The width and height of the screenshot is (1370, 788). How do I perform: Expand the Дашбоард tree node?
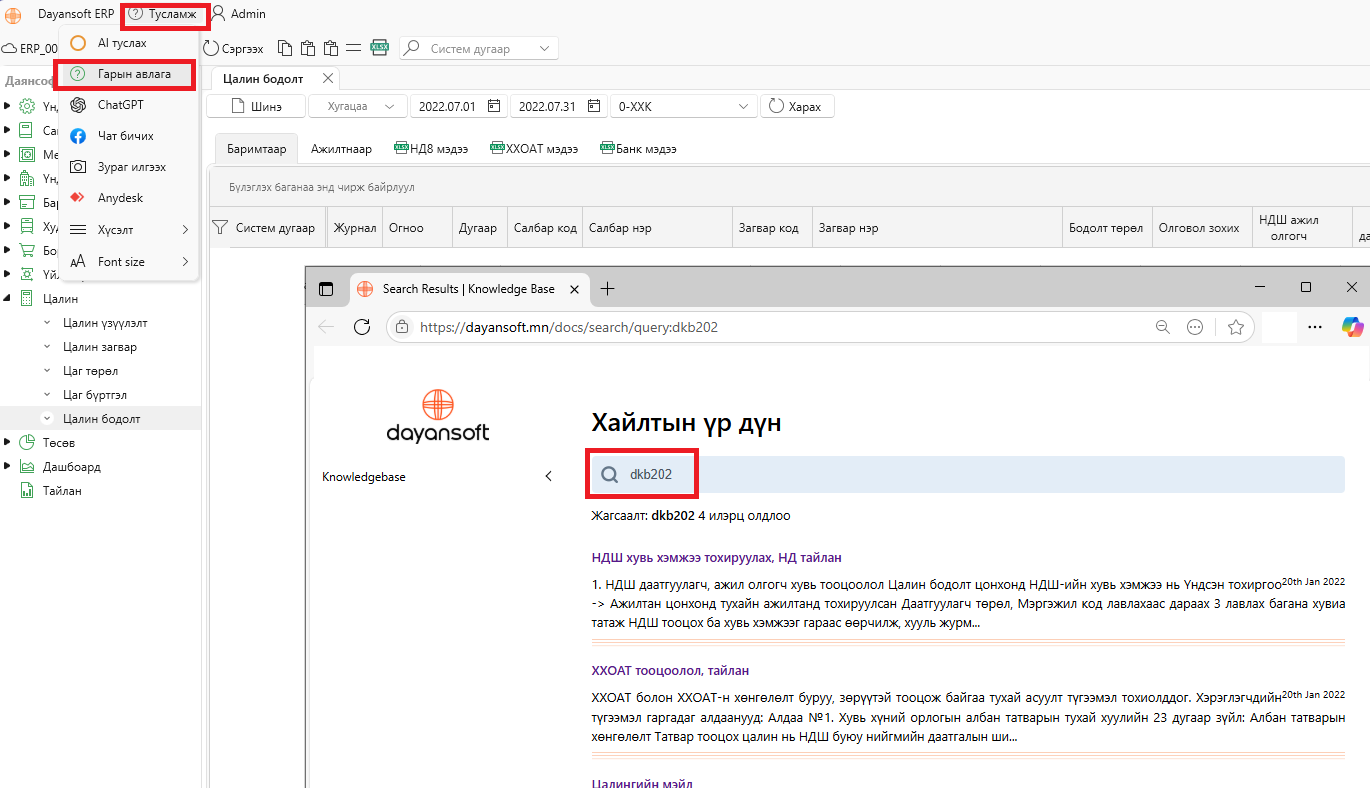8,466
